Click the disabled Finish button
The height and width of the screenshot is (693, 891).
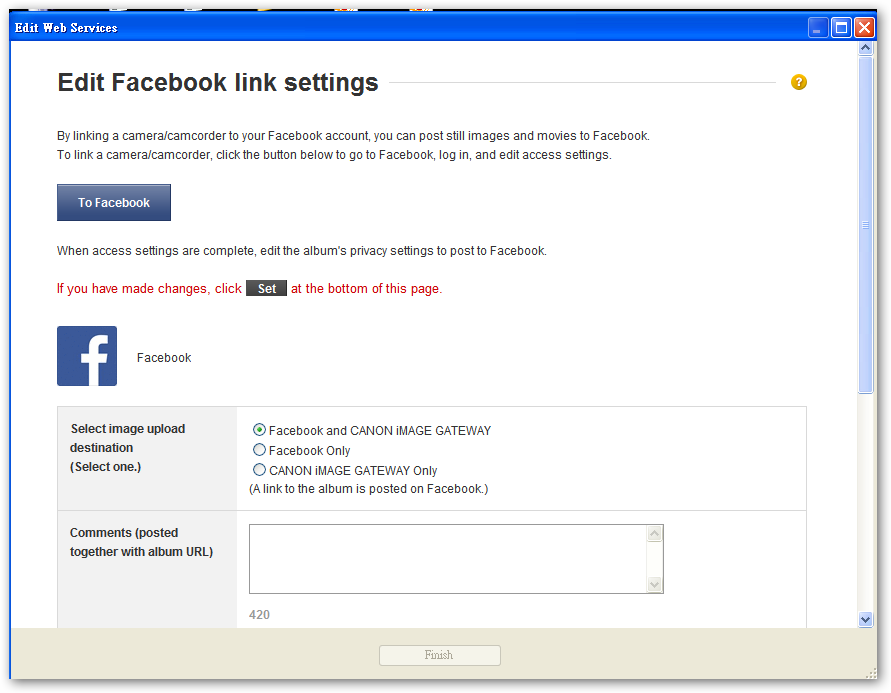(x=439, y=655)
